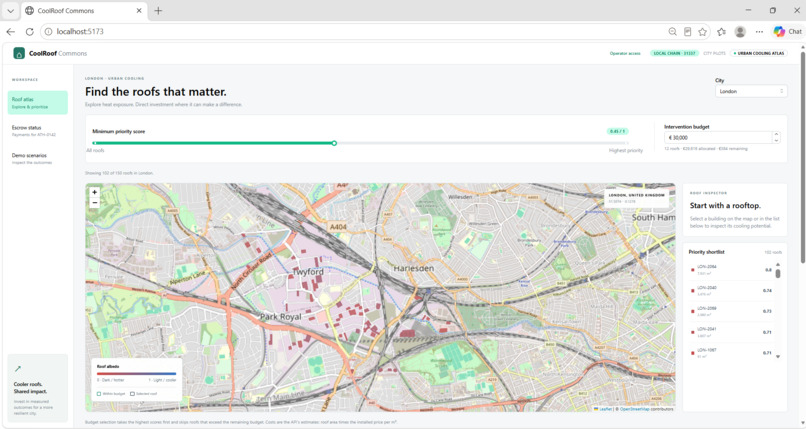Click the 0.45 / 1 score badge
806x429 pixels.
coord(617,132)
